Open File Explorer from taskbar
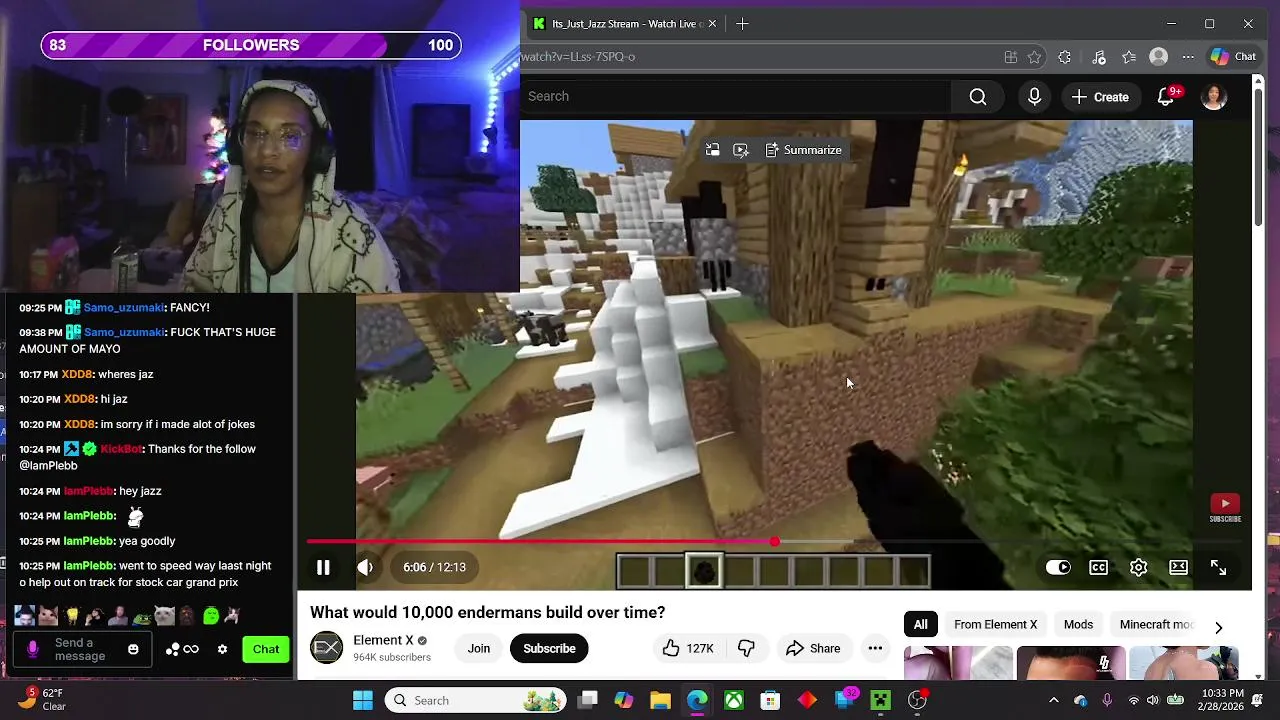The width and height of the screenshot is (1280, 720). coord(660,700)
